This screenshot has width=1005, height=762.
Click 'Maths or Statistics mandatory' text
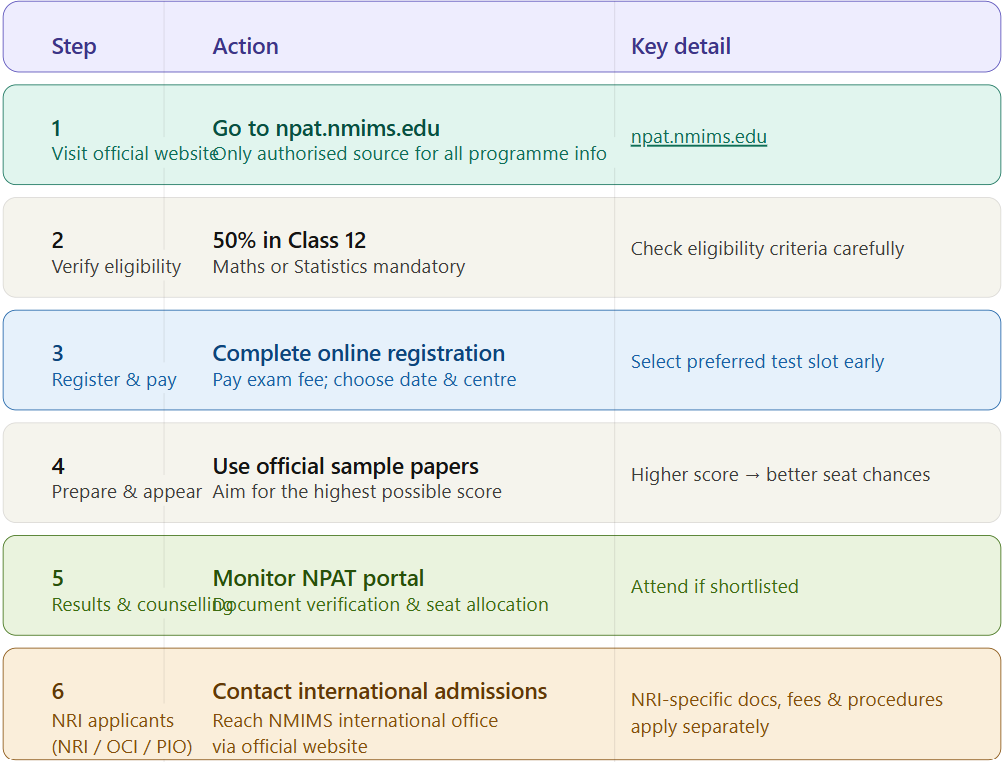tap(339, 267)
